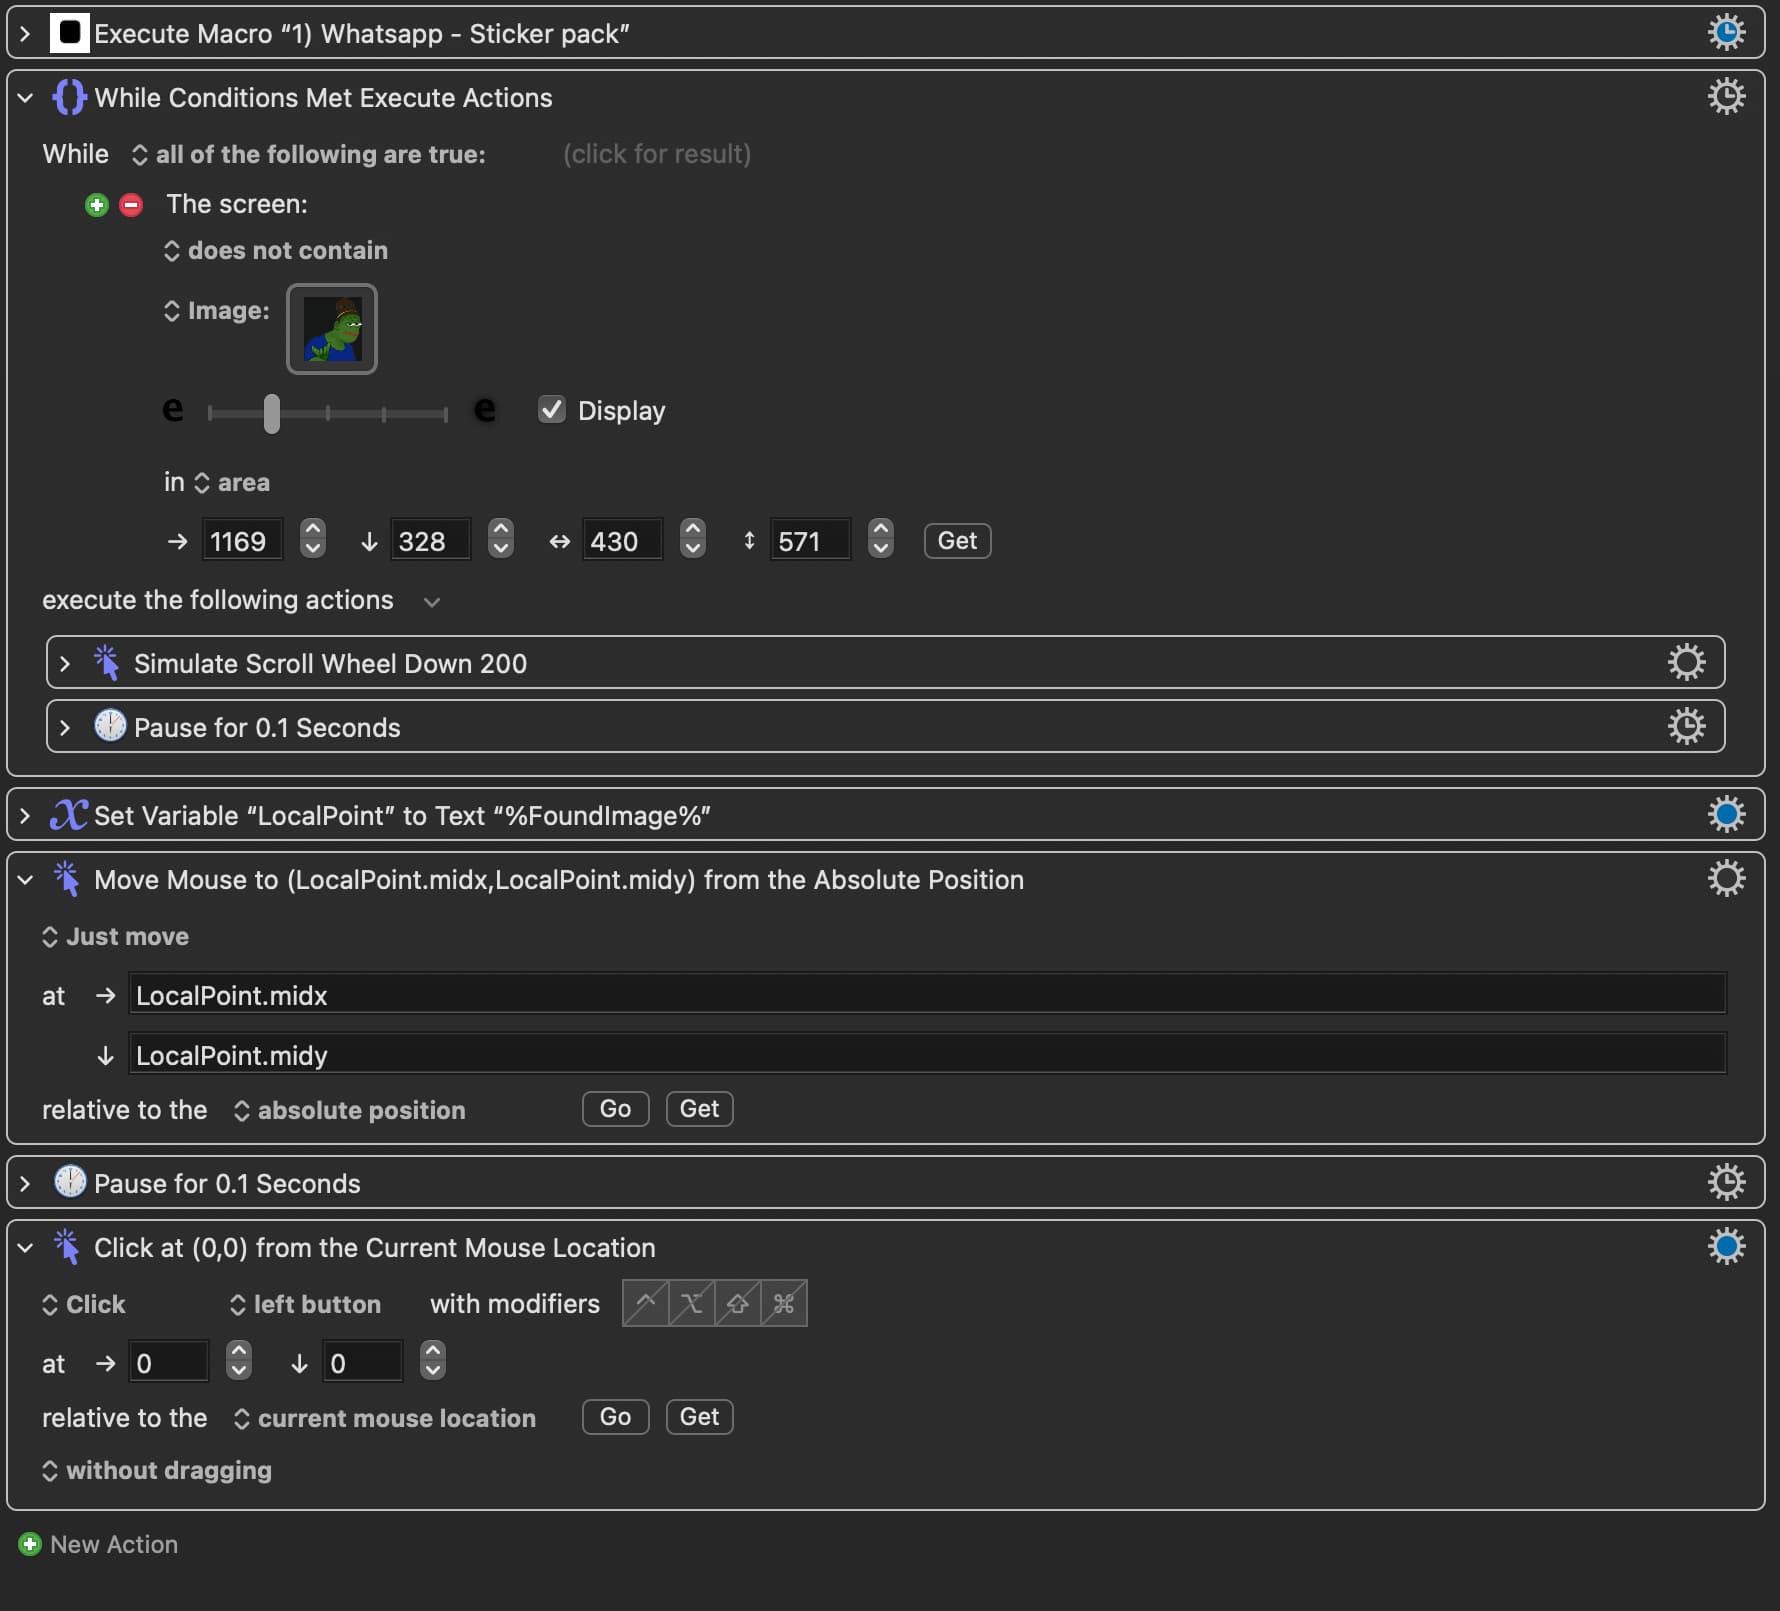Open gear menu for Move Mouse action
This screenshot has width=1780, height=1611.
point(1726,879)
